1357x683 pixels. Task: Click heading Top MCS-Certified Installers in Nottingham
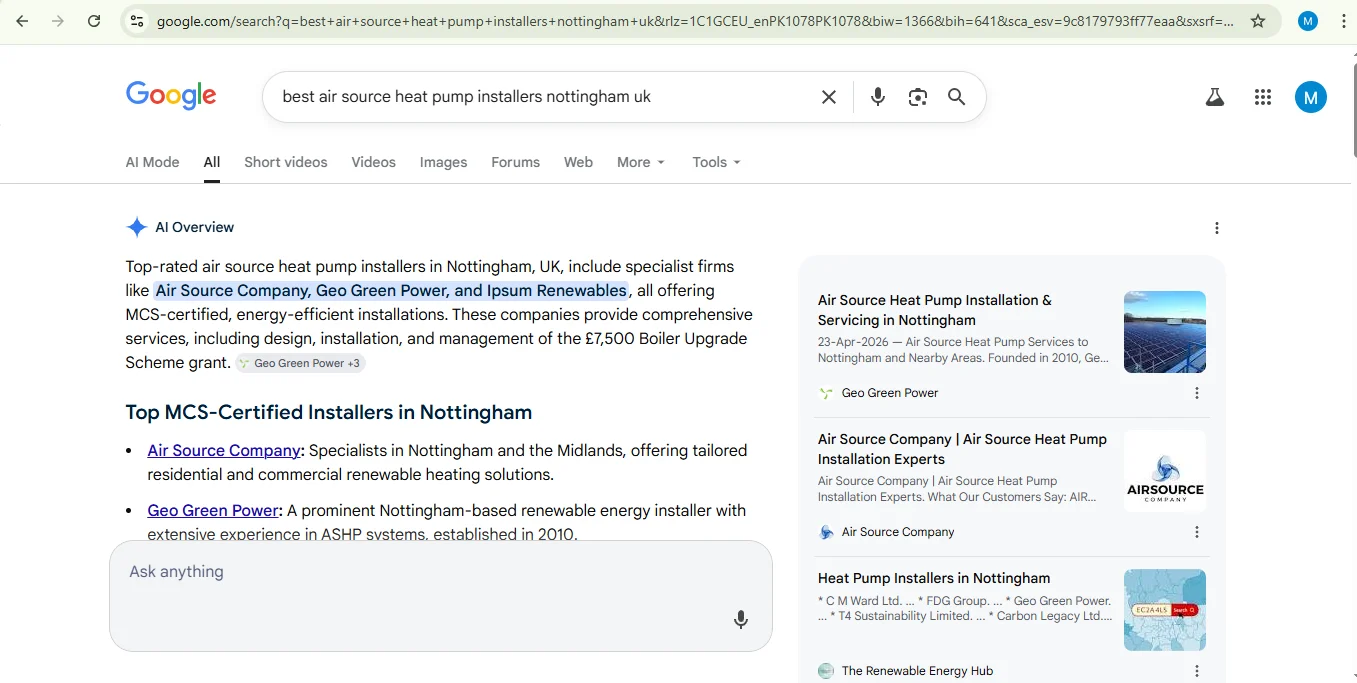click(329, 412)
